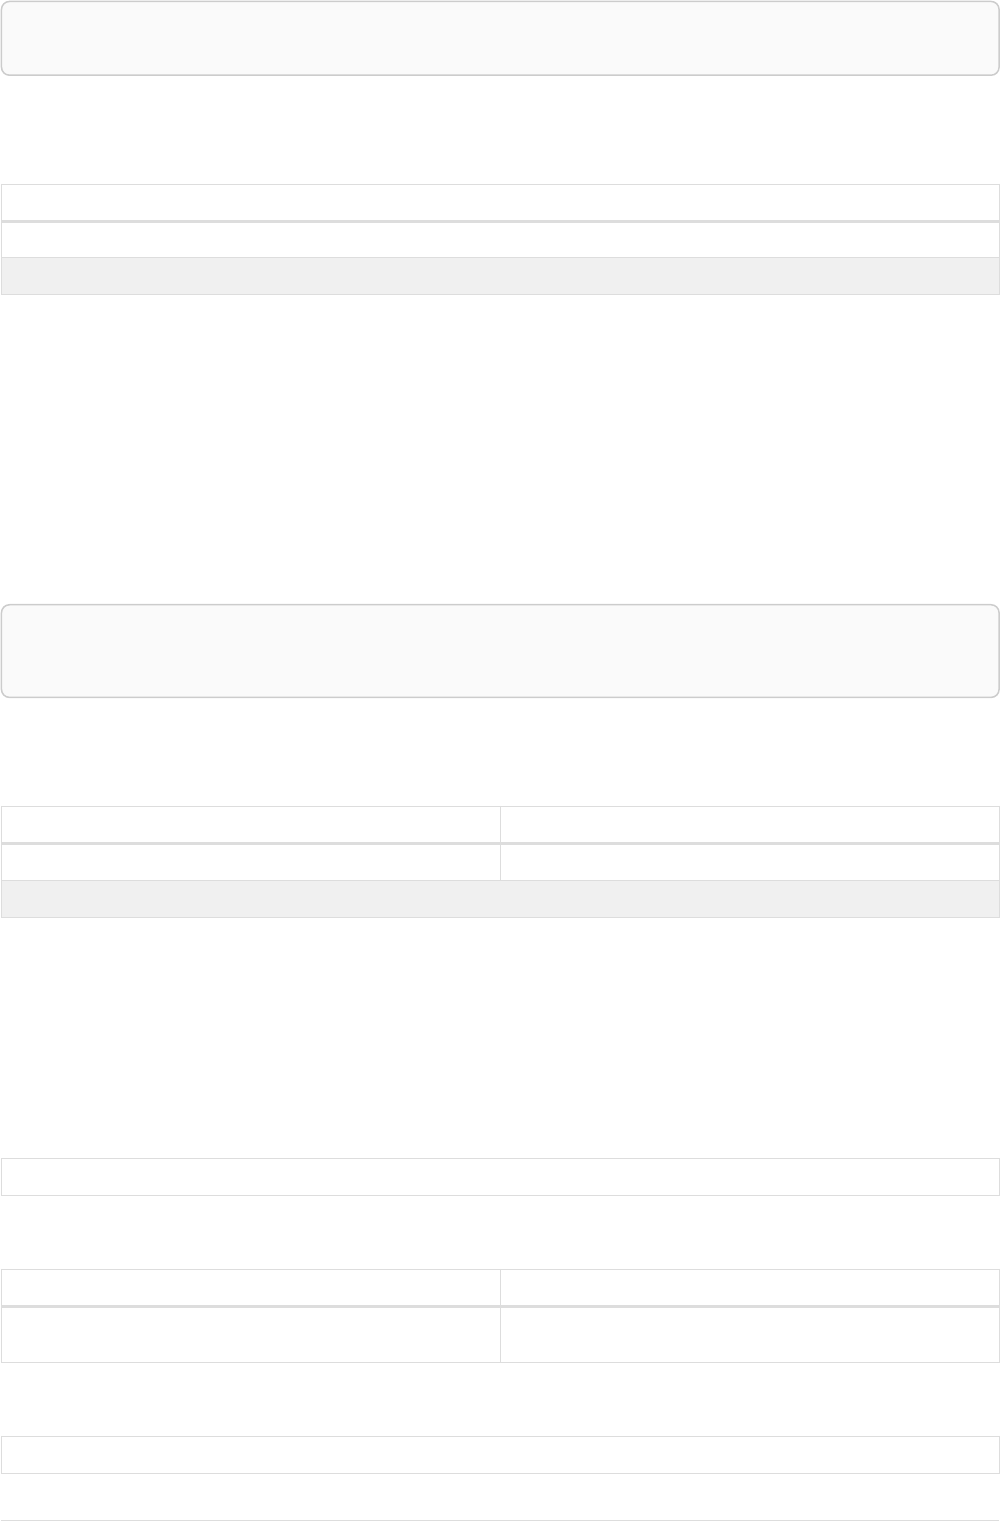The width and height of the screenshot is (1000, 1521).
Task: Click gray shaded row of the upper single-column table
Action: pyautogui.click(x=500, y=276)
